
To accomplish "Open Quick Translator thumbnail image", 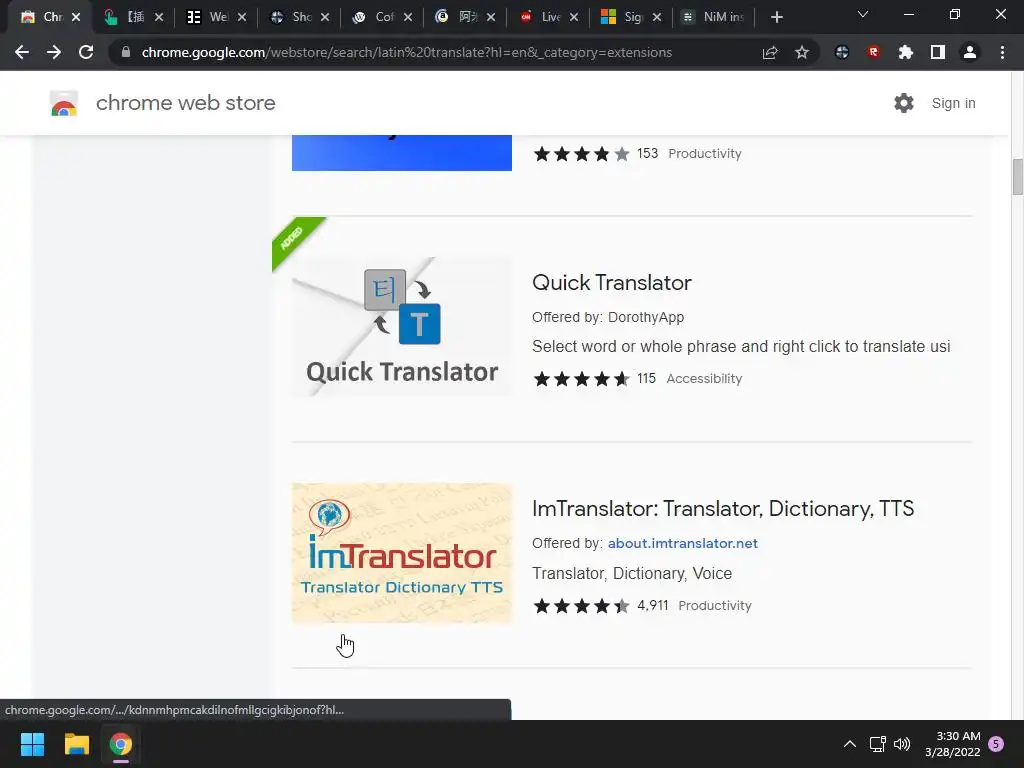I will click(402, 326).
